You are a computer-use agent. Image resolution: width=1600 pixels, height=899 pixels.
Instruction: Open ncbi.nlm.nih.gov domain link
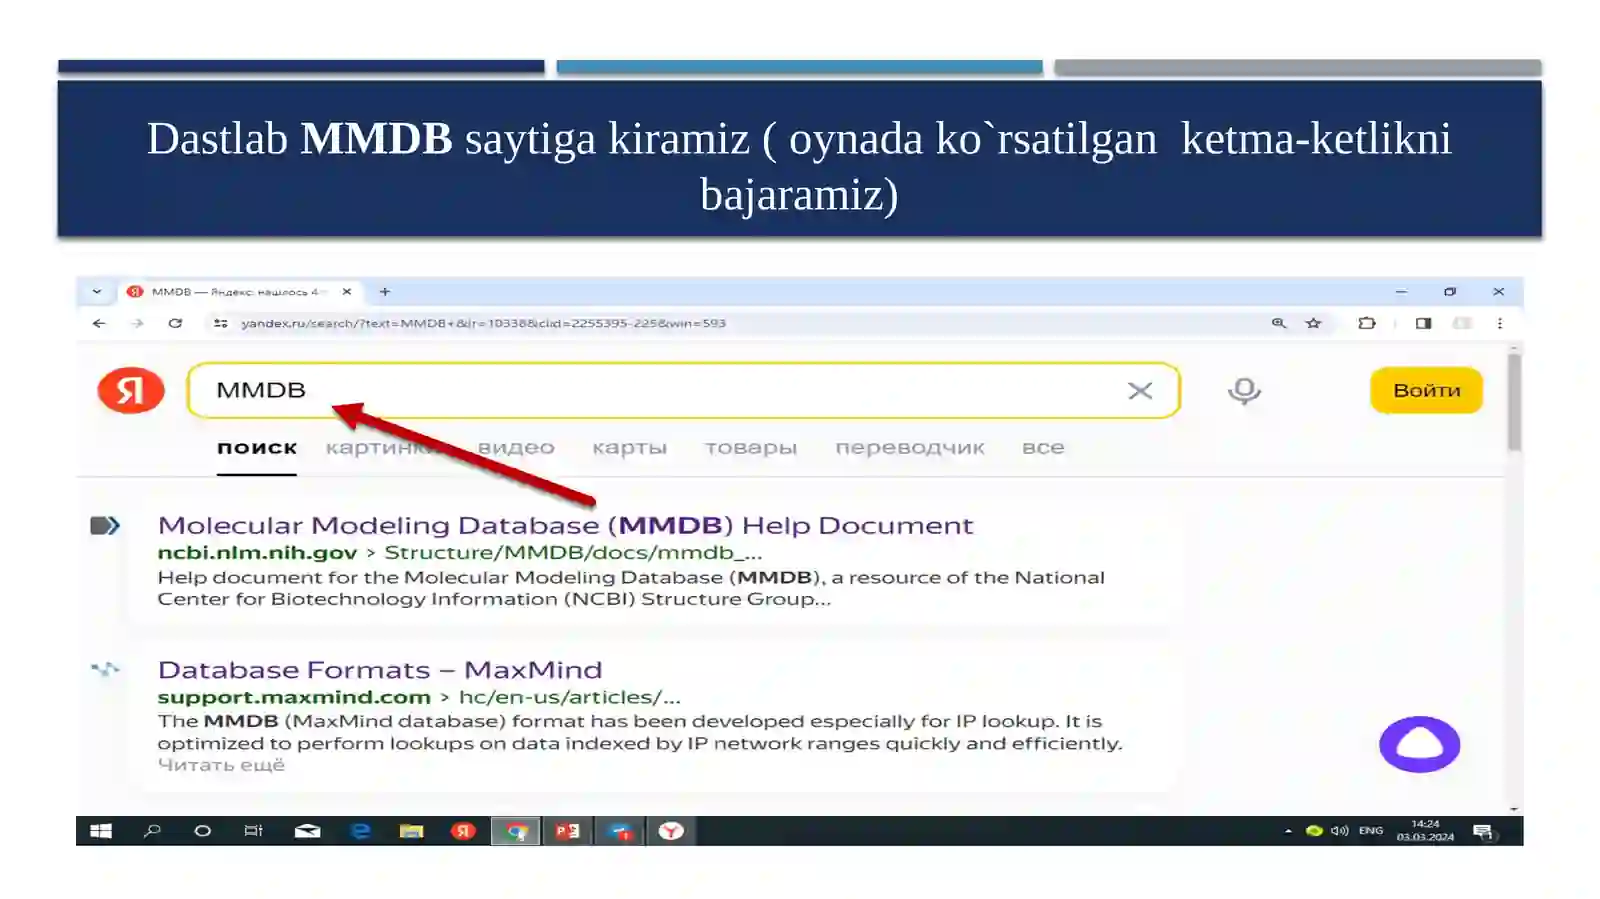click(257, 553)
